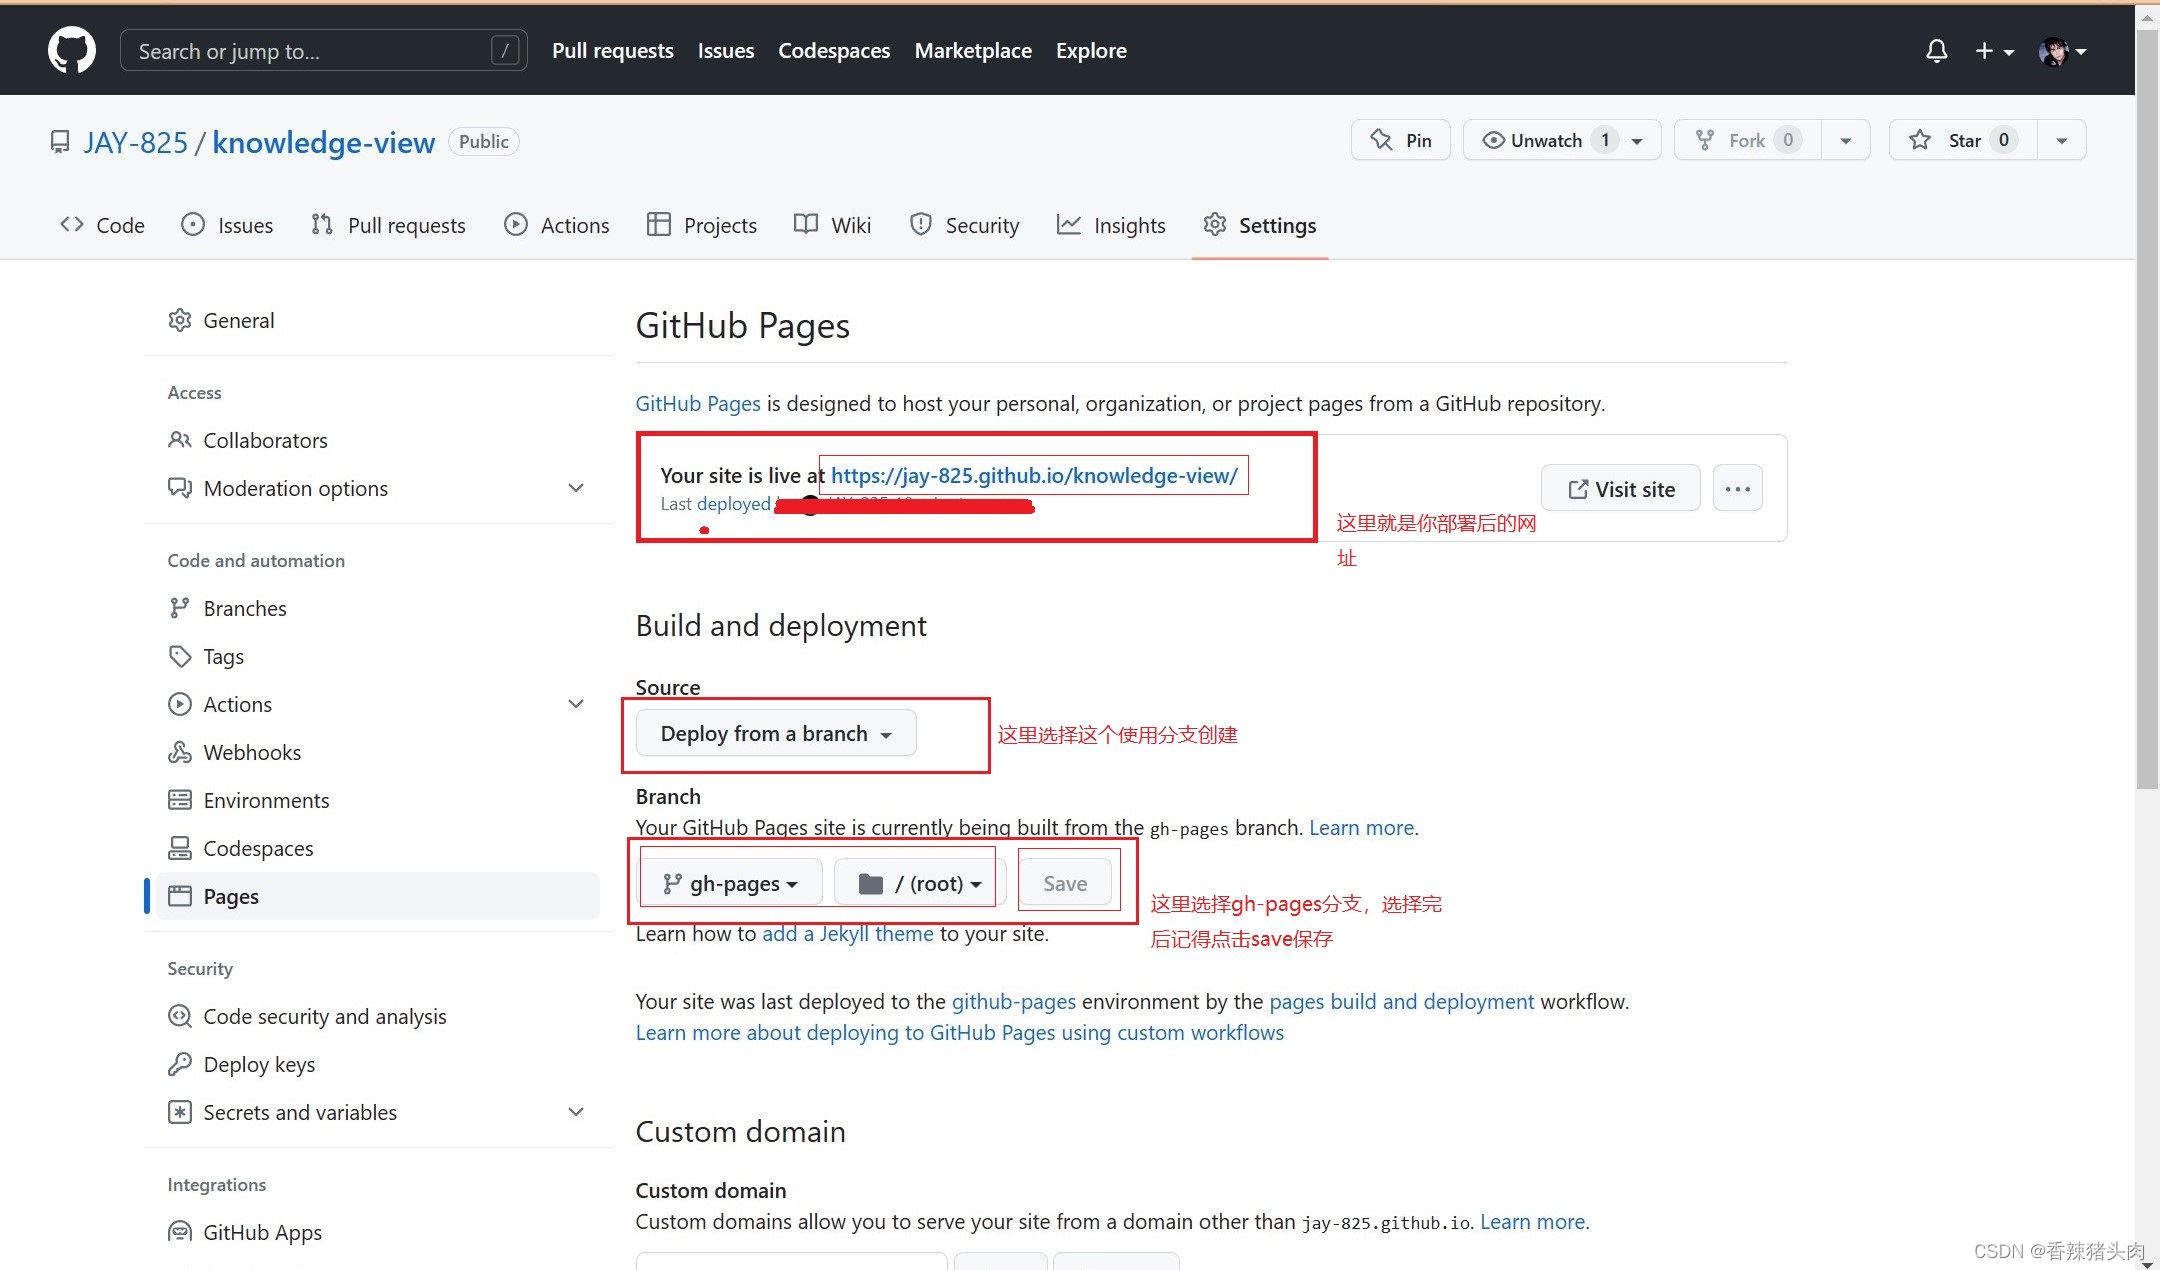Open Webhooks in the settings sidebar
Viewport: 2160px width, 1270px height.
[252, 752]
